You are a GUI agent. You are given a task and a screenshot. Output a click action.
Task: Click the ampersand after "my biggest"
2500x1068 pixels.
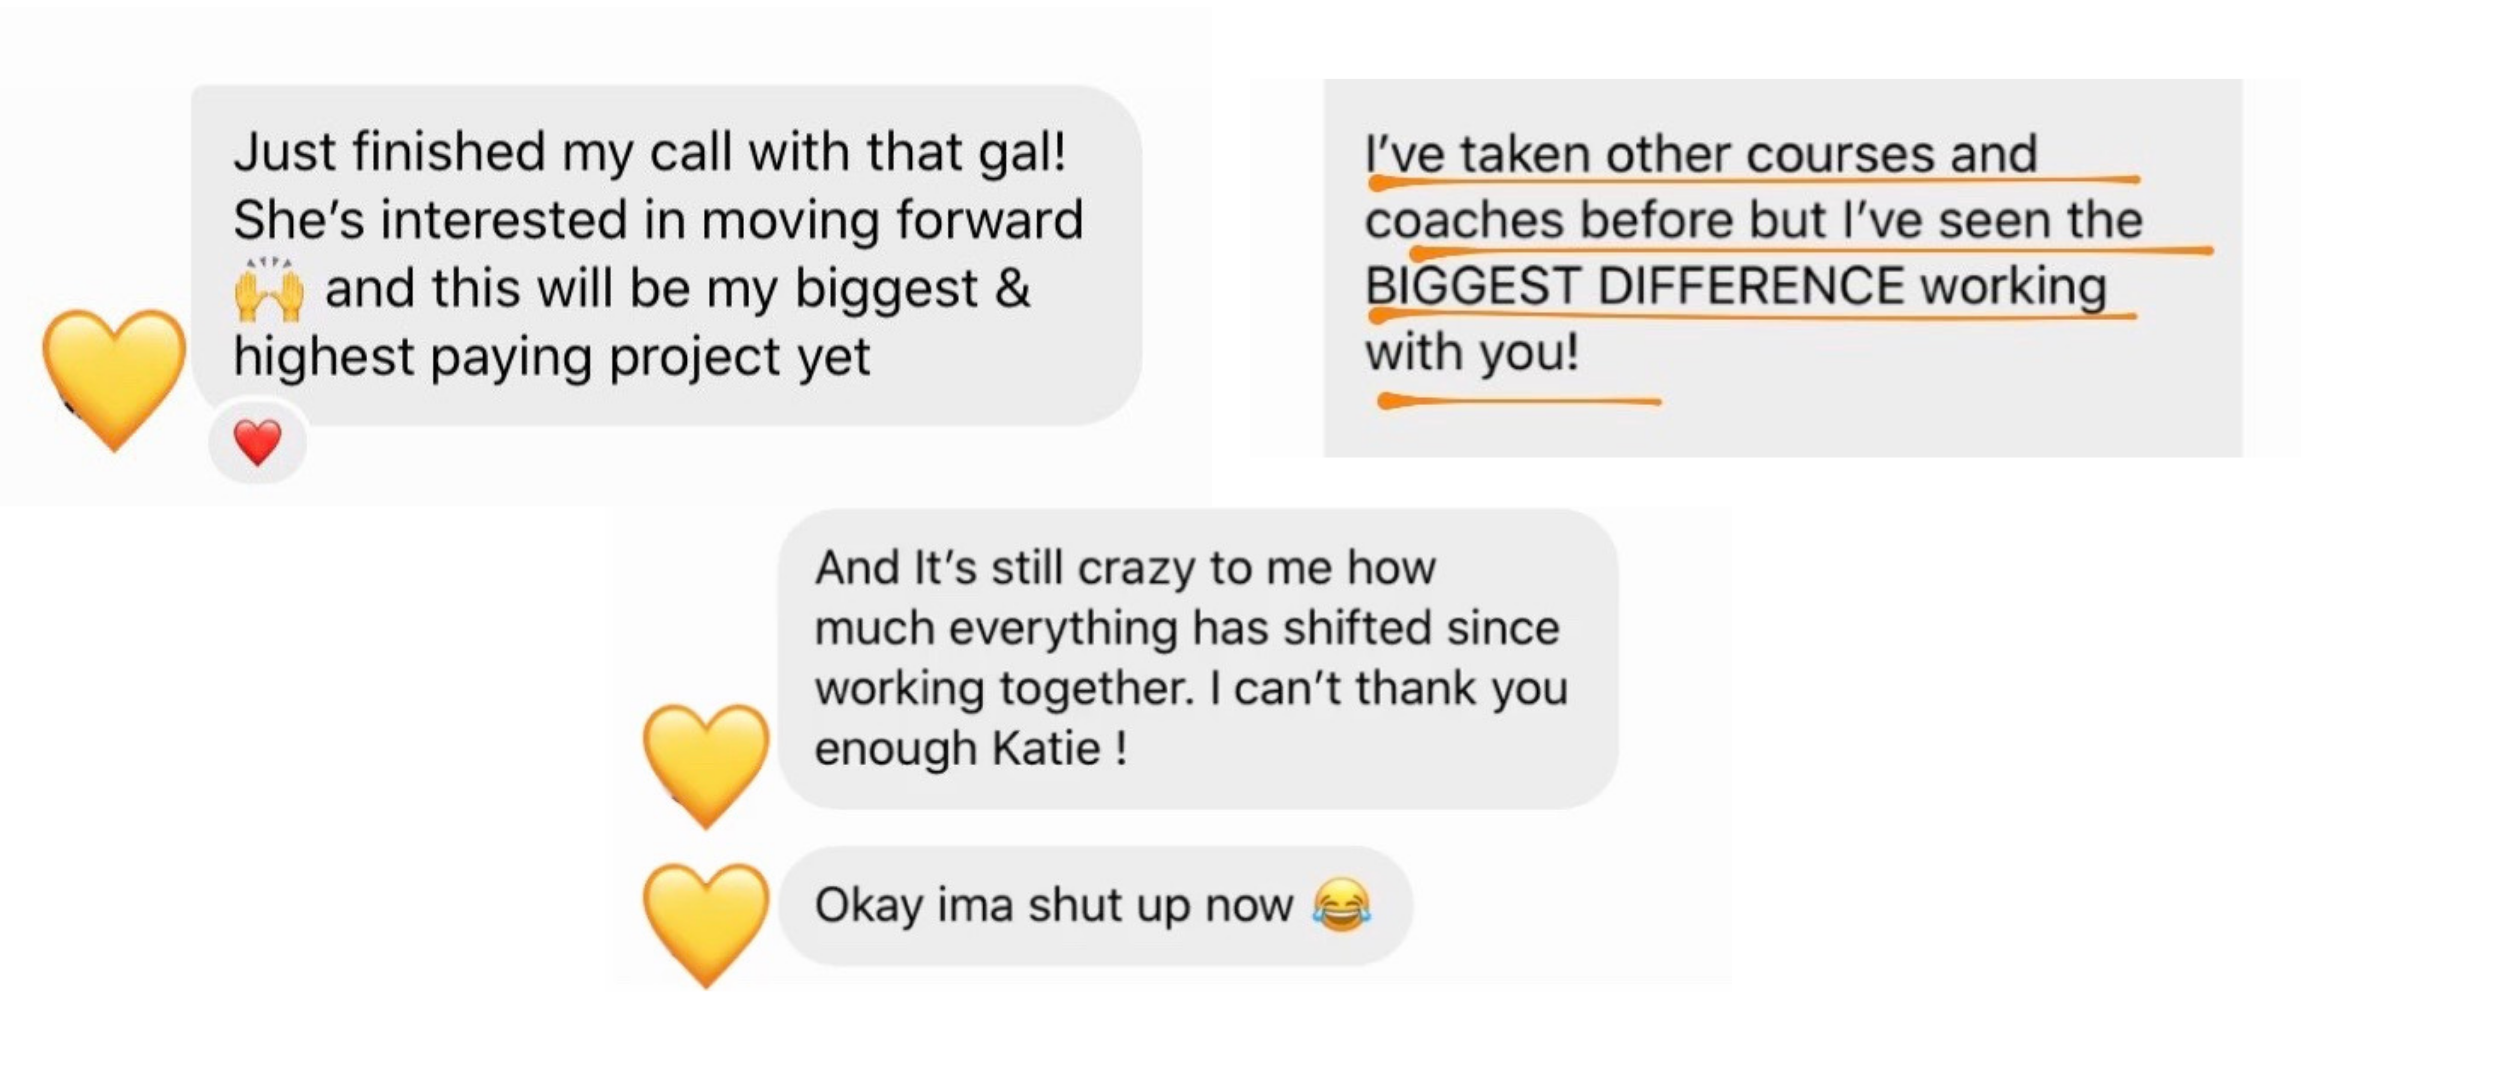coord(1012,288)
